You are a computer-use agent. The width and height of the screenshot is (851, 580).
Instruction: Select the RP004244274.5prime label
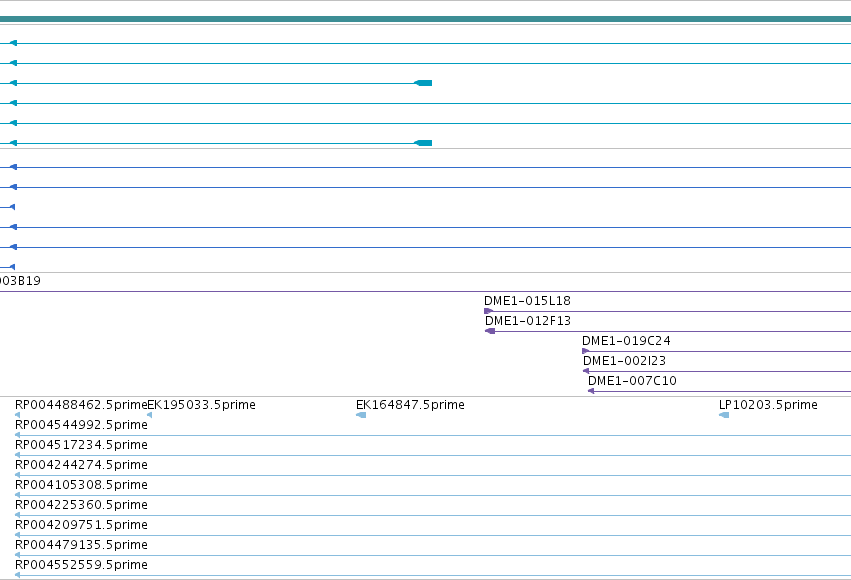click(81, 465)
